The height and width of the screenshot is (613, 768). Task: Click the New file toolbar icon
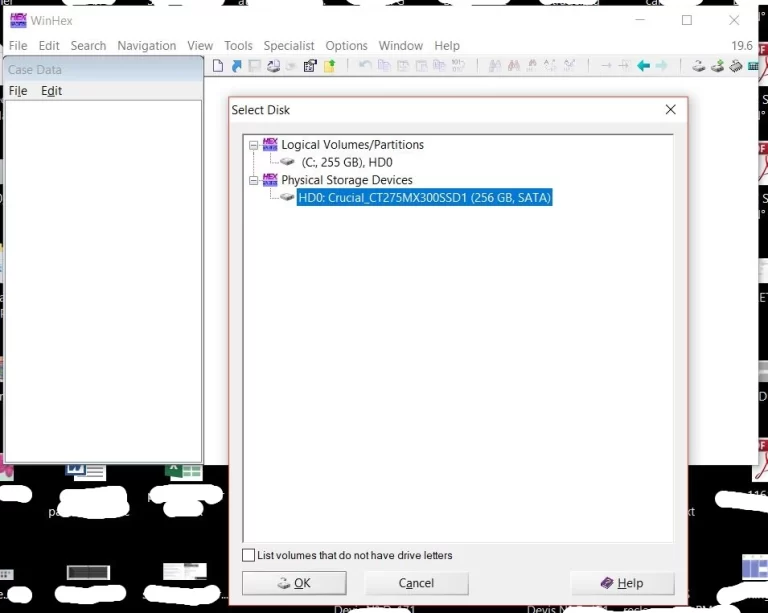click(x=218, y=66)
